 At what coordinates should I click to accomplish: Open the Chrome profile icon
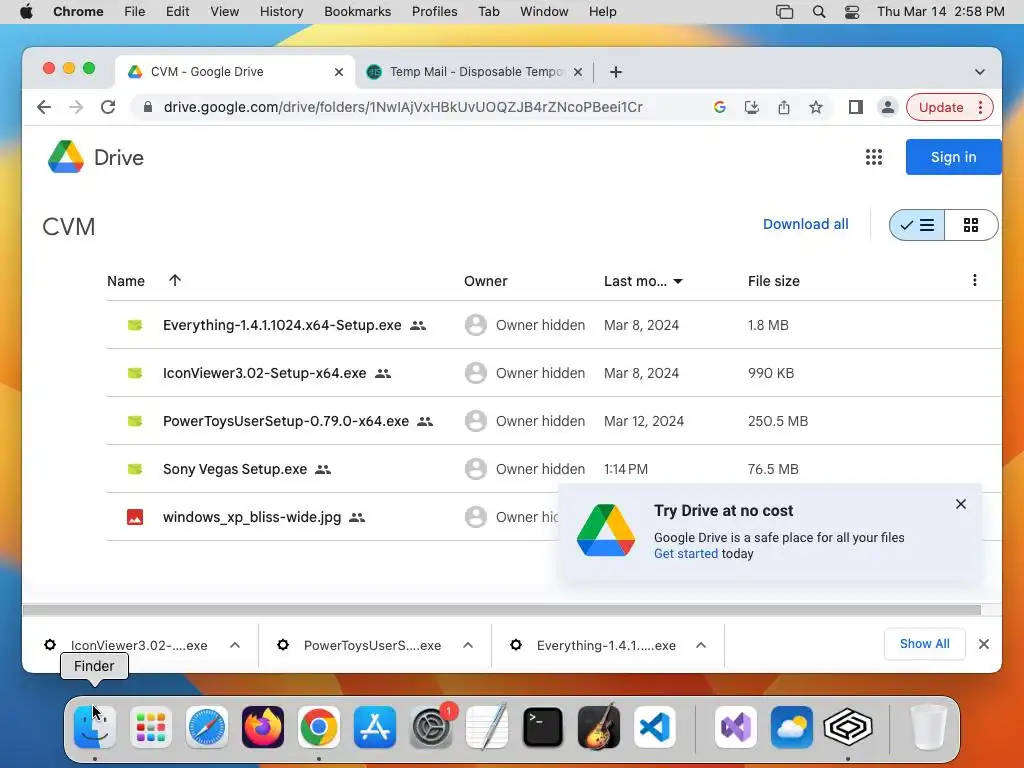tap(888, 107)
